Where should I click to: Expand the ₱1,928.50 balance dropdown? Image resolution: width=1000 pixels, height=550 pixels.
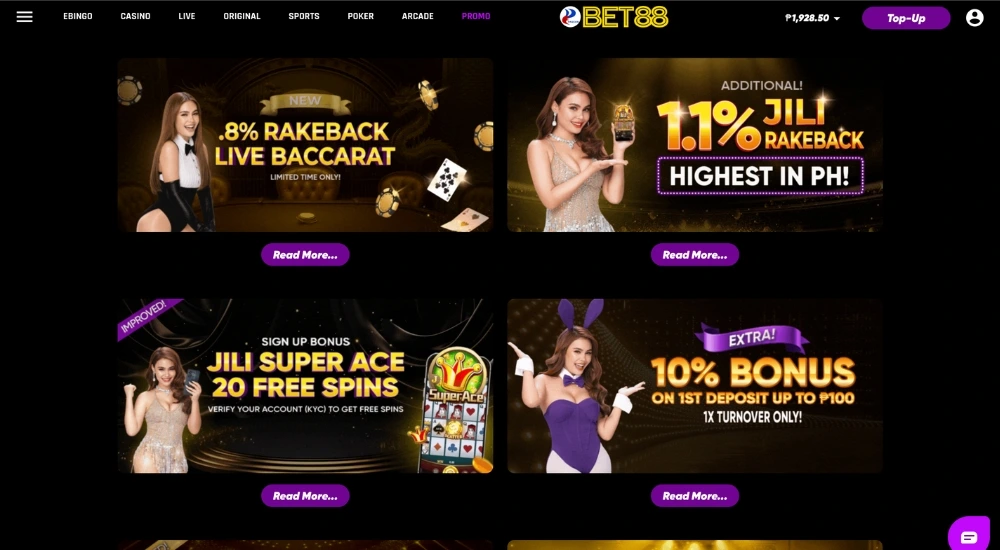[x=812, y=19]
